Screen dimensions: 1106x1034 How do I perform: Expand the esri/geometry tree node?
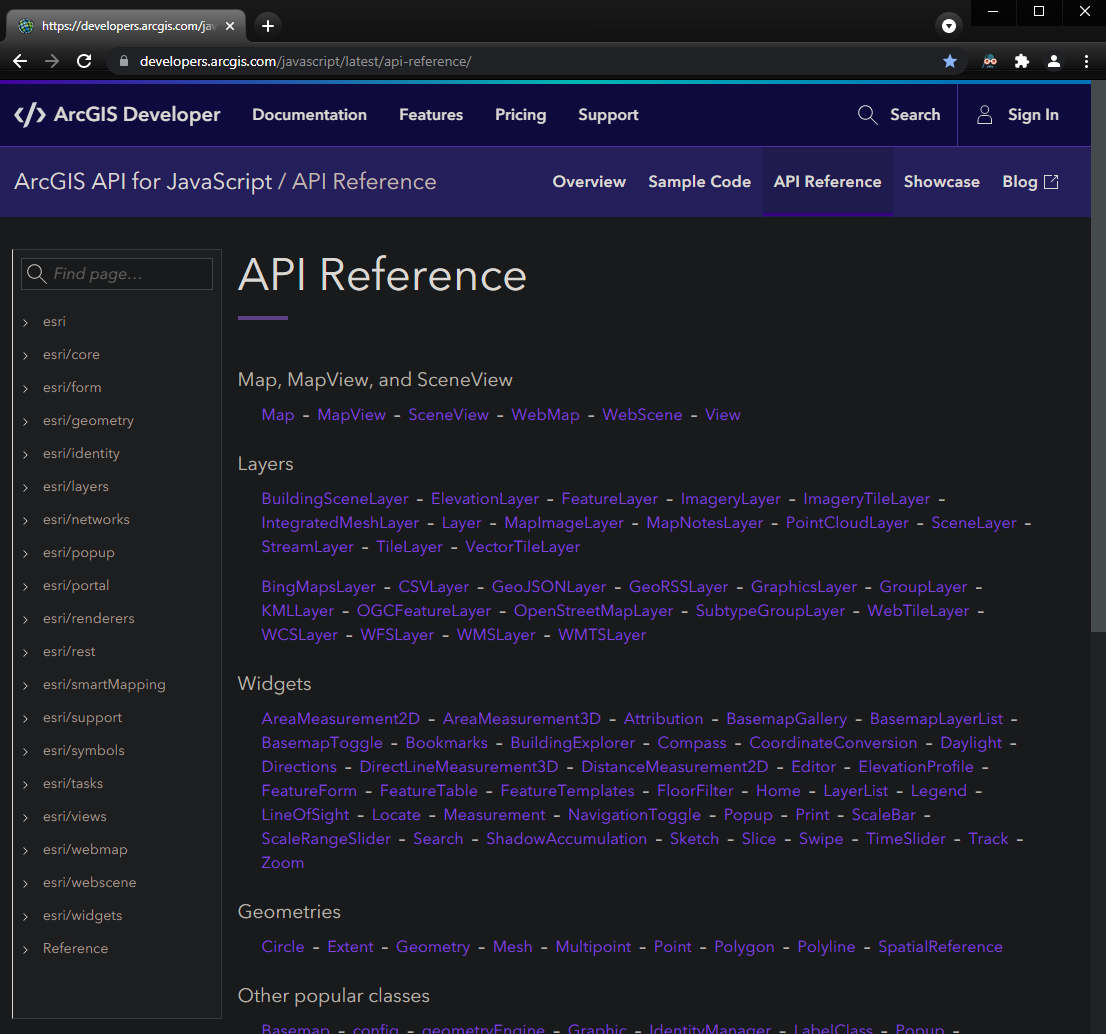pyautogui.click(x=25, y=421)
